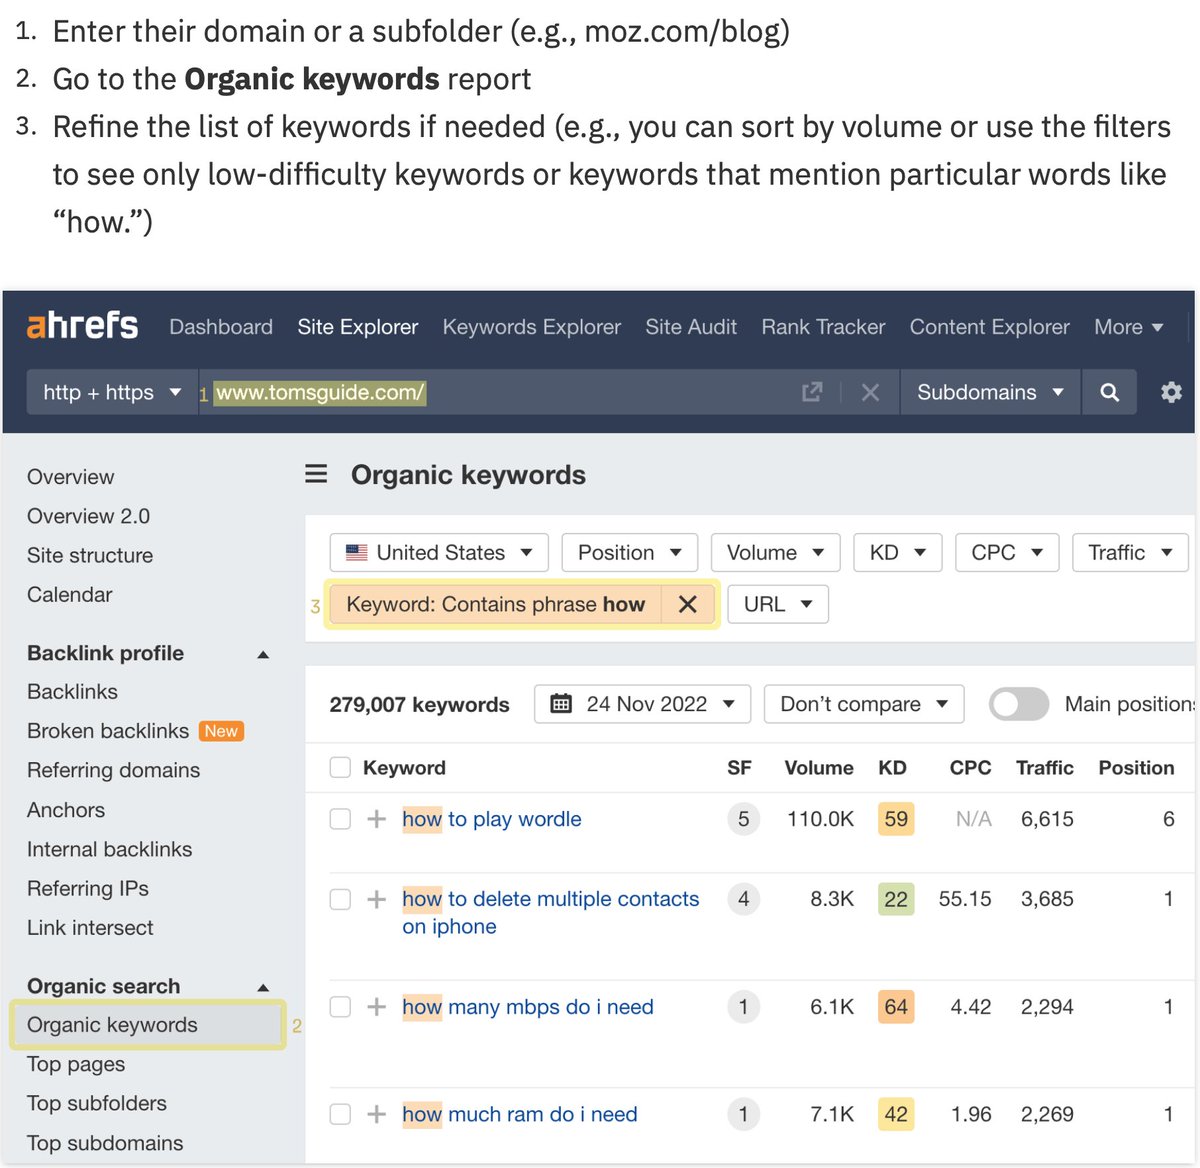Open Site structure in sidebar
Screen dimensions: 1200x1168
pyautogui.click(x=90, y=555)
